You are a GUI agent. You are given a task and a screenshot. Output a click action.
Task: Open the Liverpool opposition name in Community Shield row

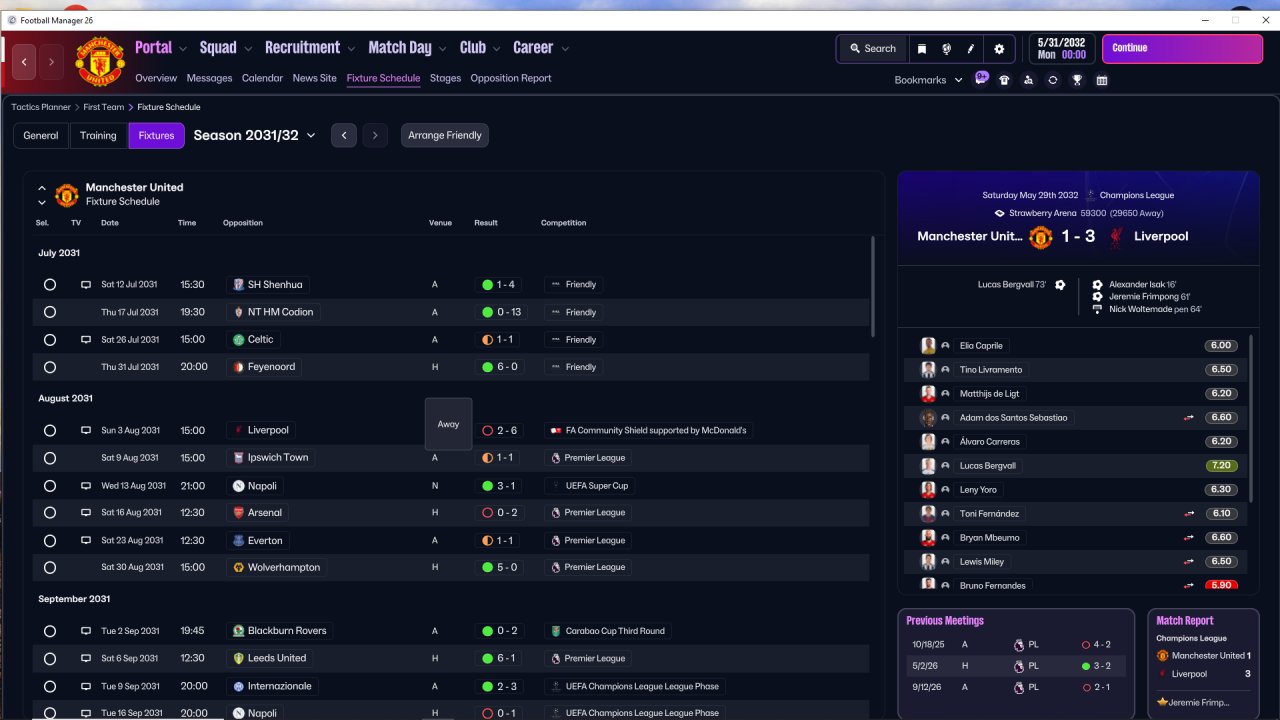268,430
